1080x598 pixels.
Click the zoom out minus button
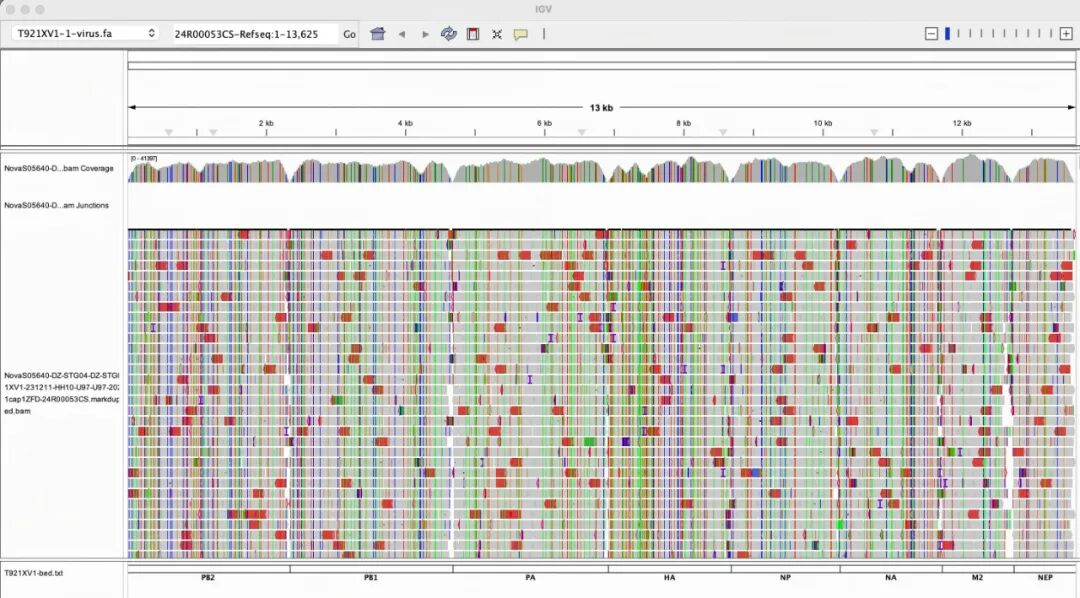(931, 34)
